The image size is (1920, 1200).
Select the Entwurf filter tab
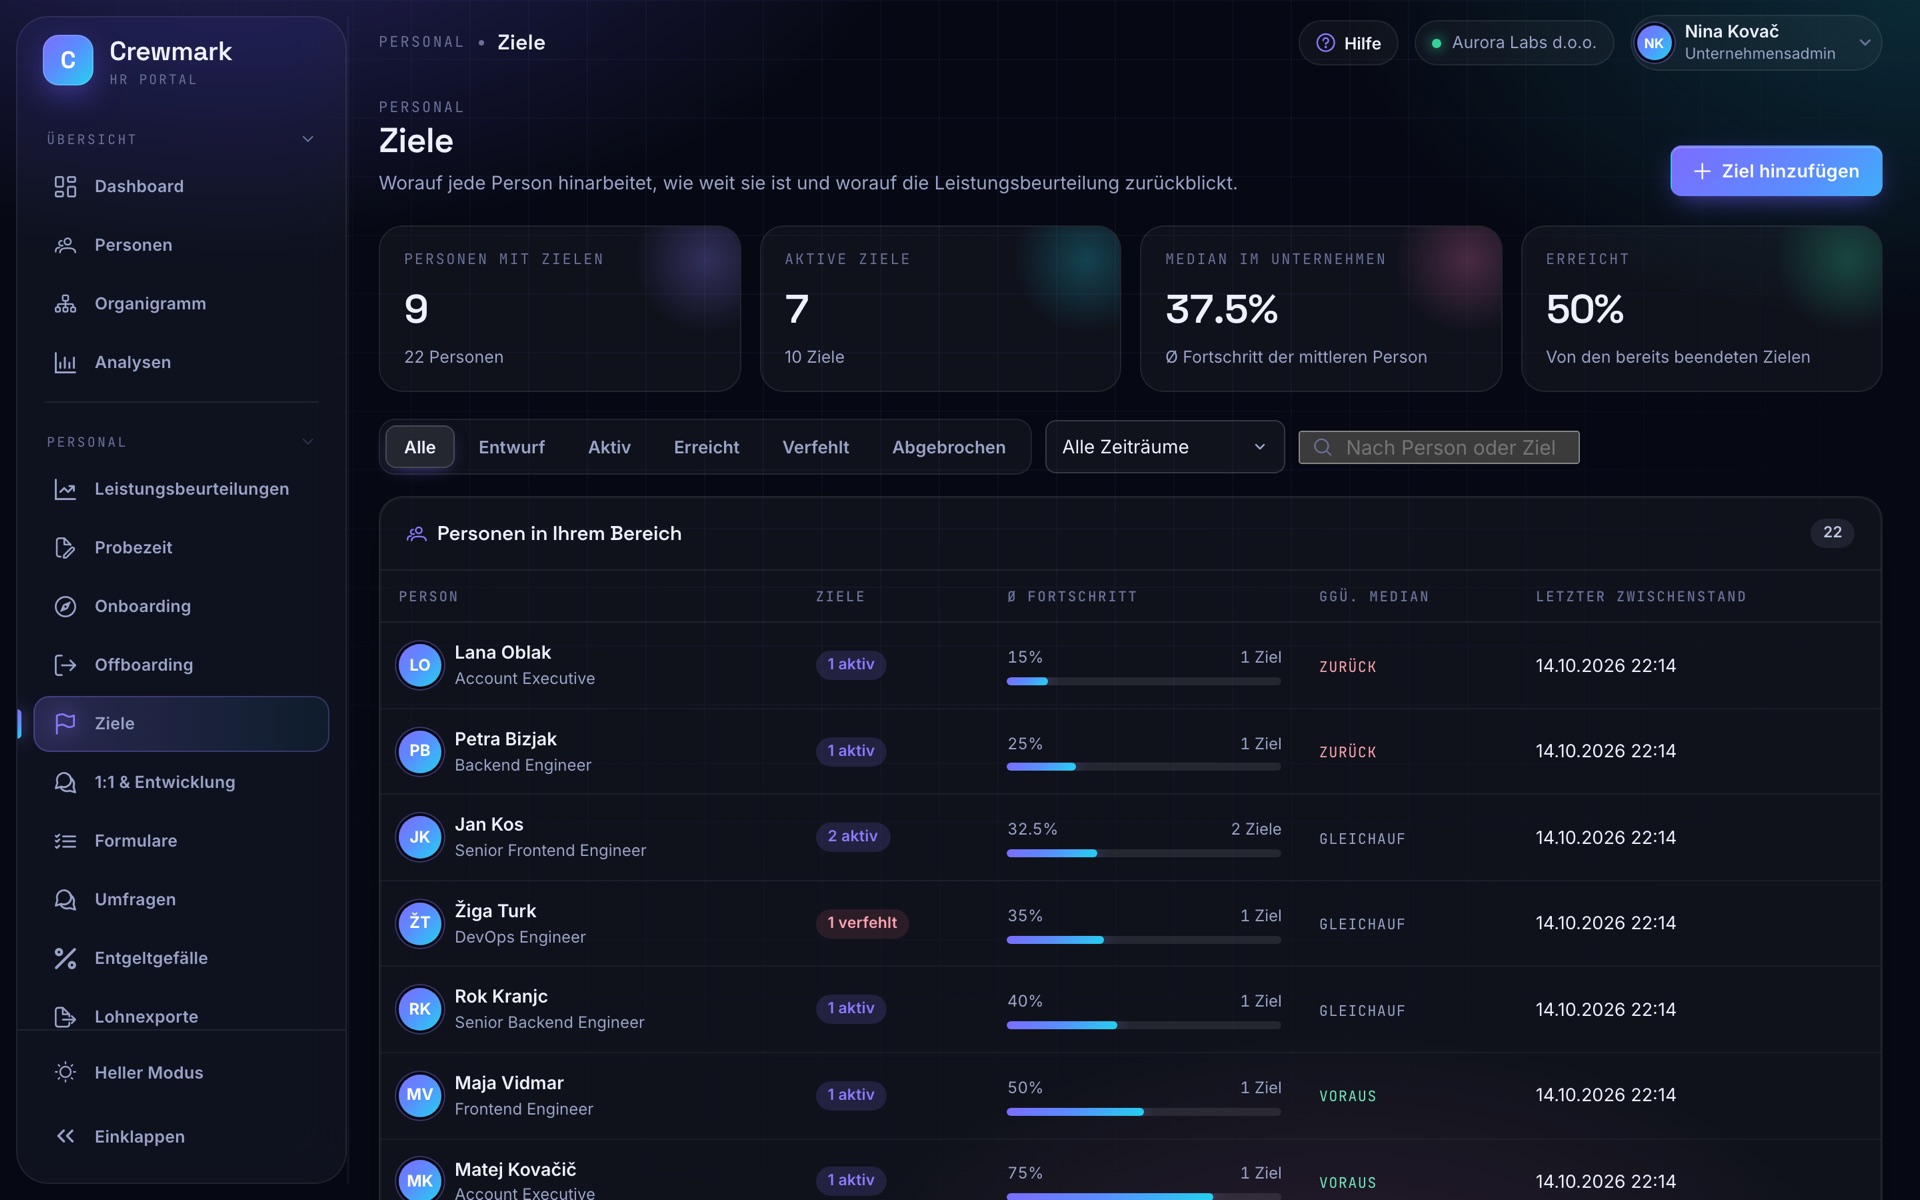point(512,447)
